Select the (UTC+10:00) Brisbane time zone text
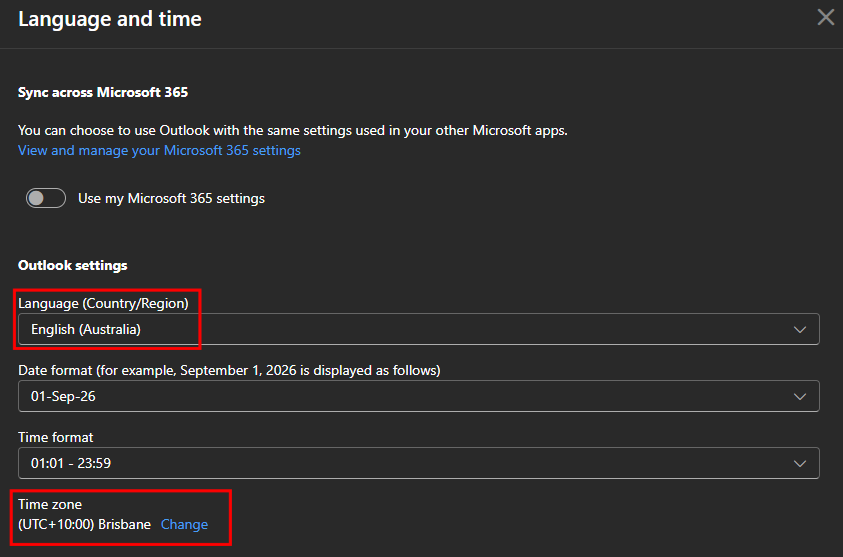This screenshot has width=843, height=557. coord(84,524)
